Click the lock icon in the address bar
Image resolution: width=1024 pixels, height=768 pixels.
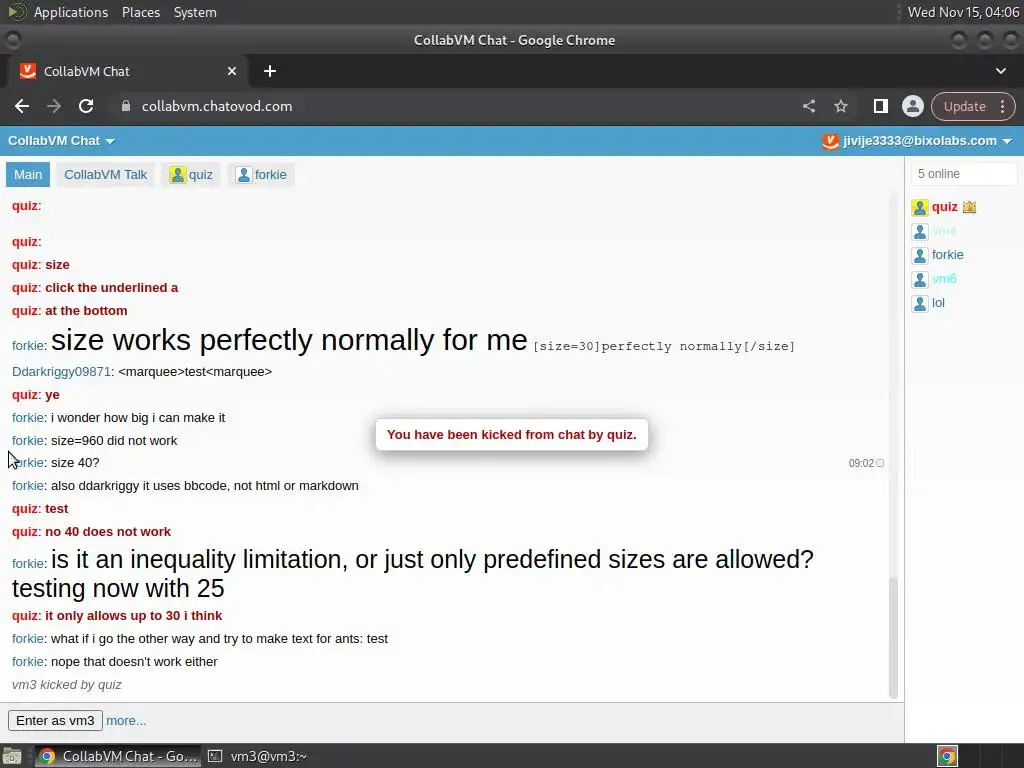[126, 106]
